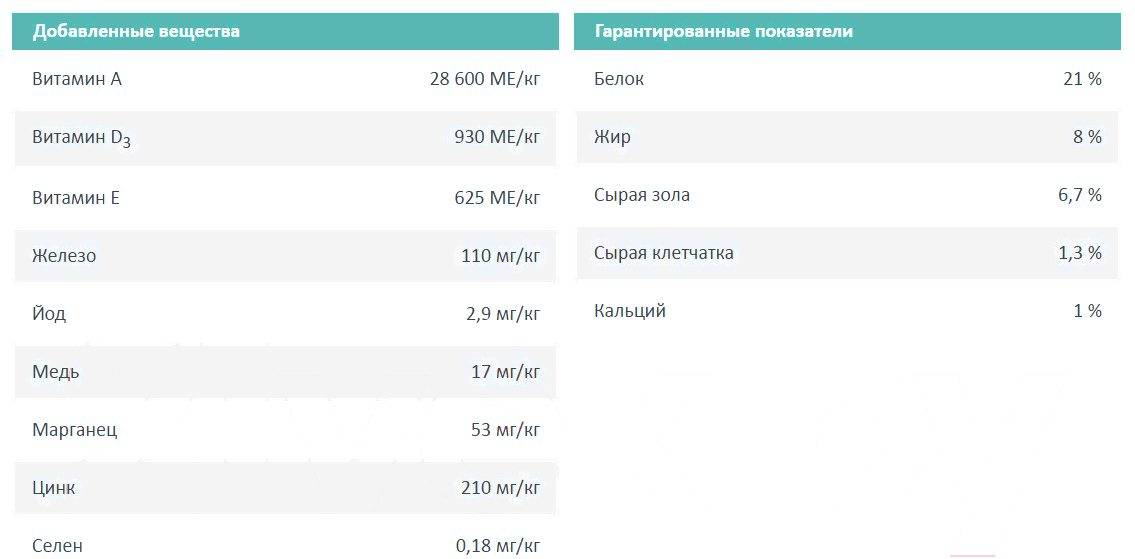Viewport: 1135px width, 559px height.
Task: Click the "28 600 МЕ/кг" value
Action: click(x=485, y=79)
